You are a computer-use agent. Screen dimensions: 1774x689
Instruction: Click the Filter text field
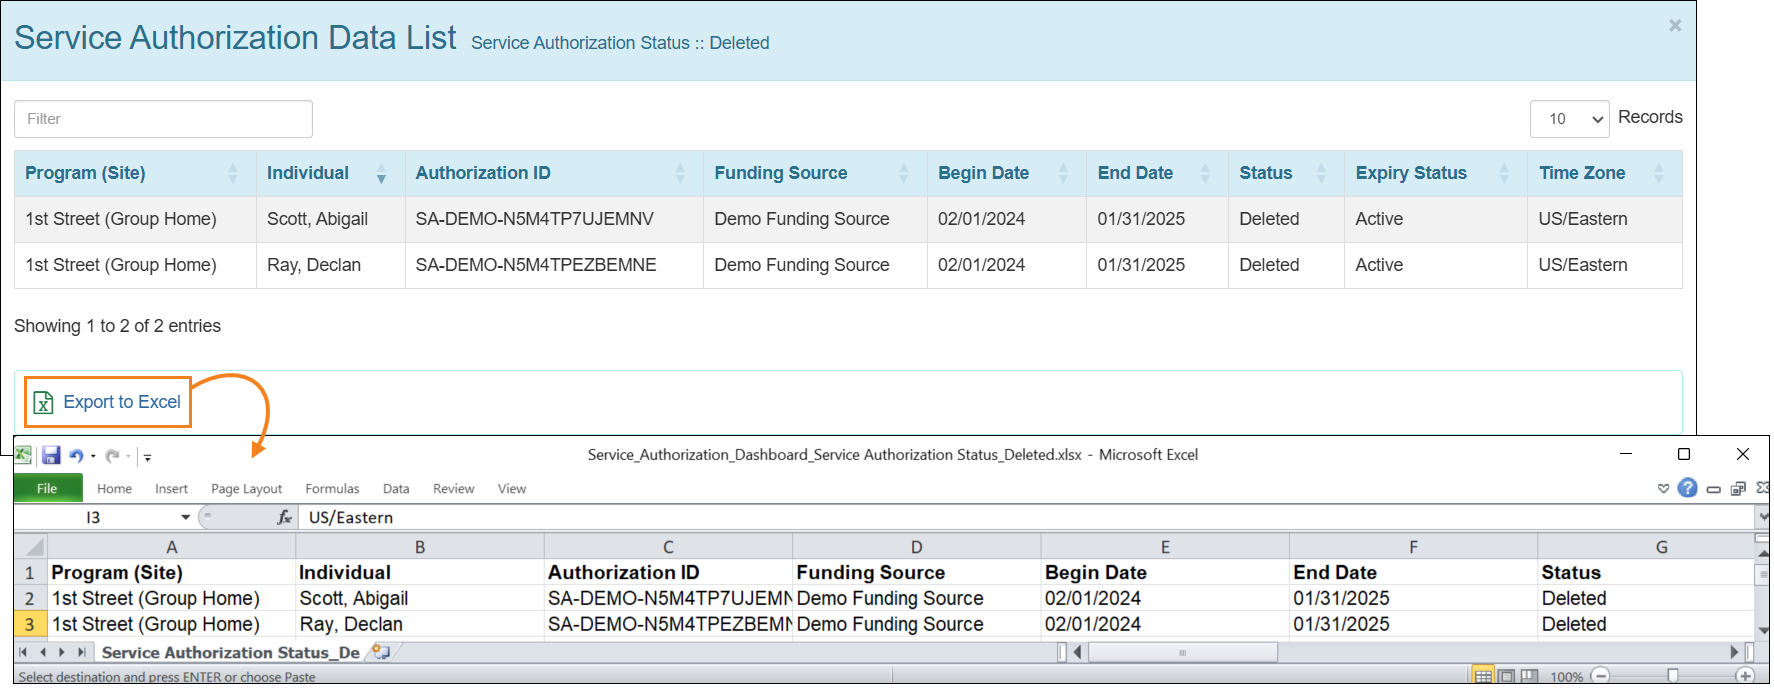click(x=163, y=119)
